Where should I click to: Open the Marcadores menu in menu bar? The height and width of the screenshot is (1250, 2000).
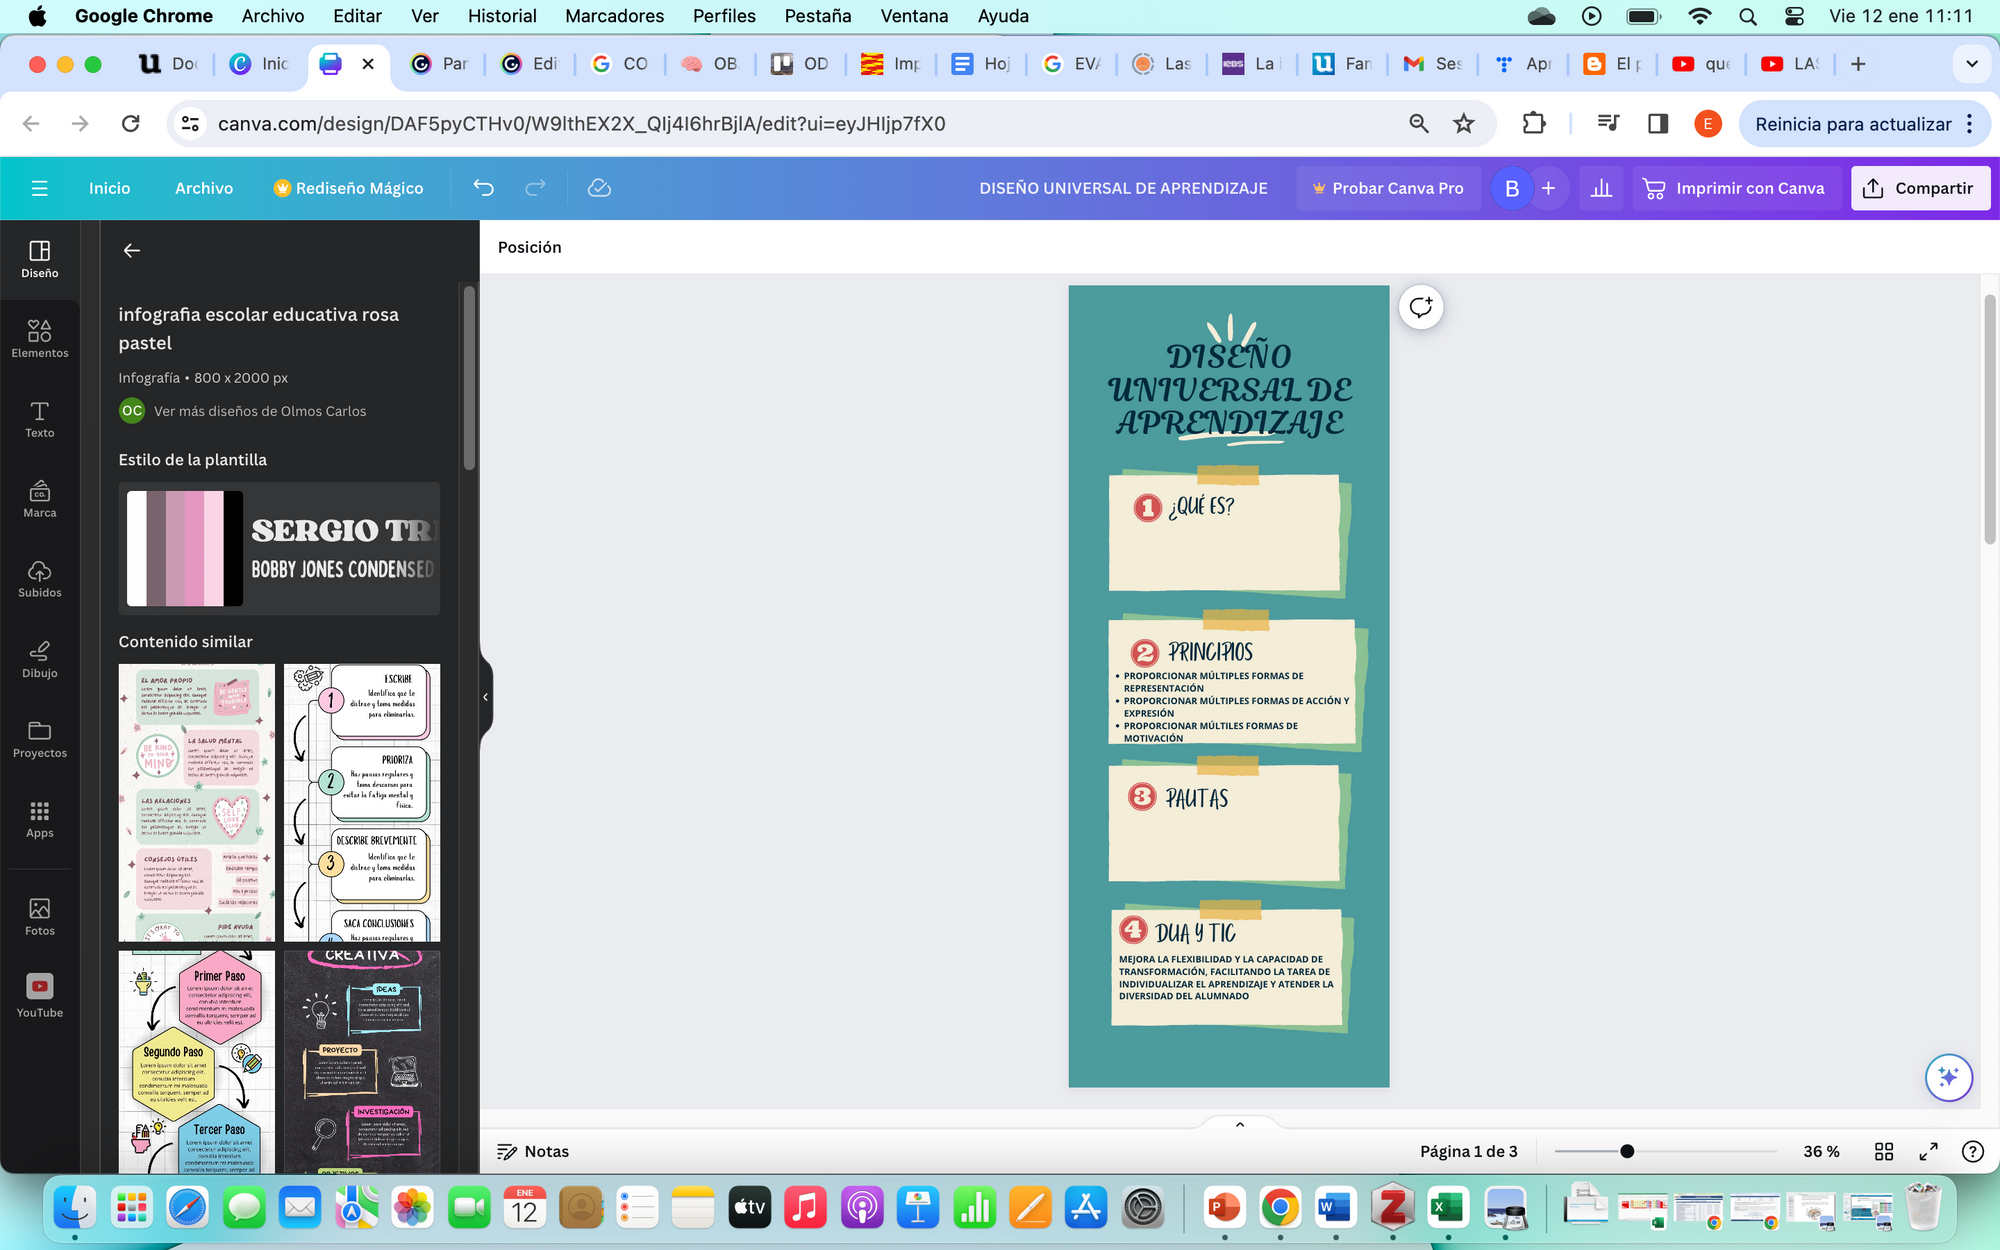click(614, 16)
